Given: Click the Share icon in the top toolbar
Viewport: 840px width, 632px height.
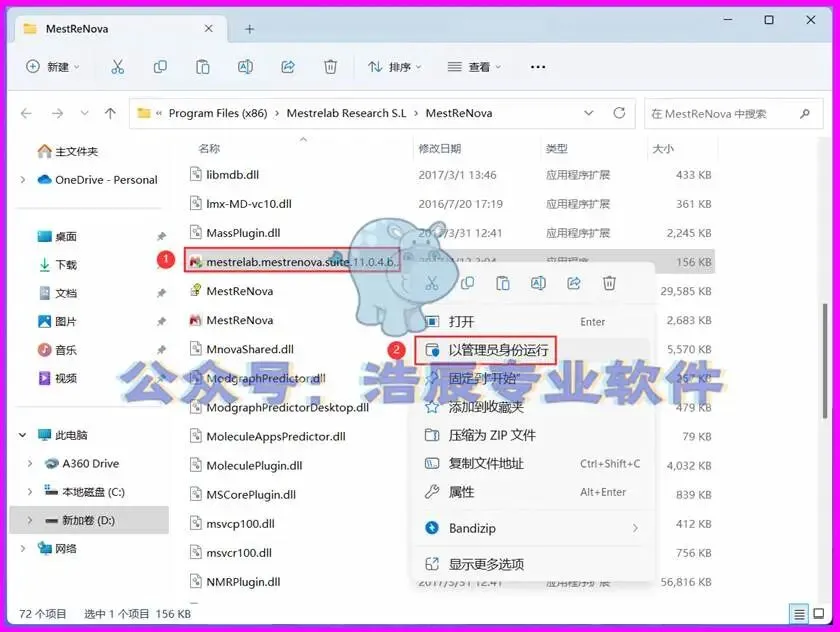Looking at the screenshot, I should (x=288, y=67).
